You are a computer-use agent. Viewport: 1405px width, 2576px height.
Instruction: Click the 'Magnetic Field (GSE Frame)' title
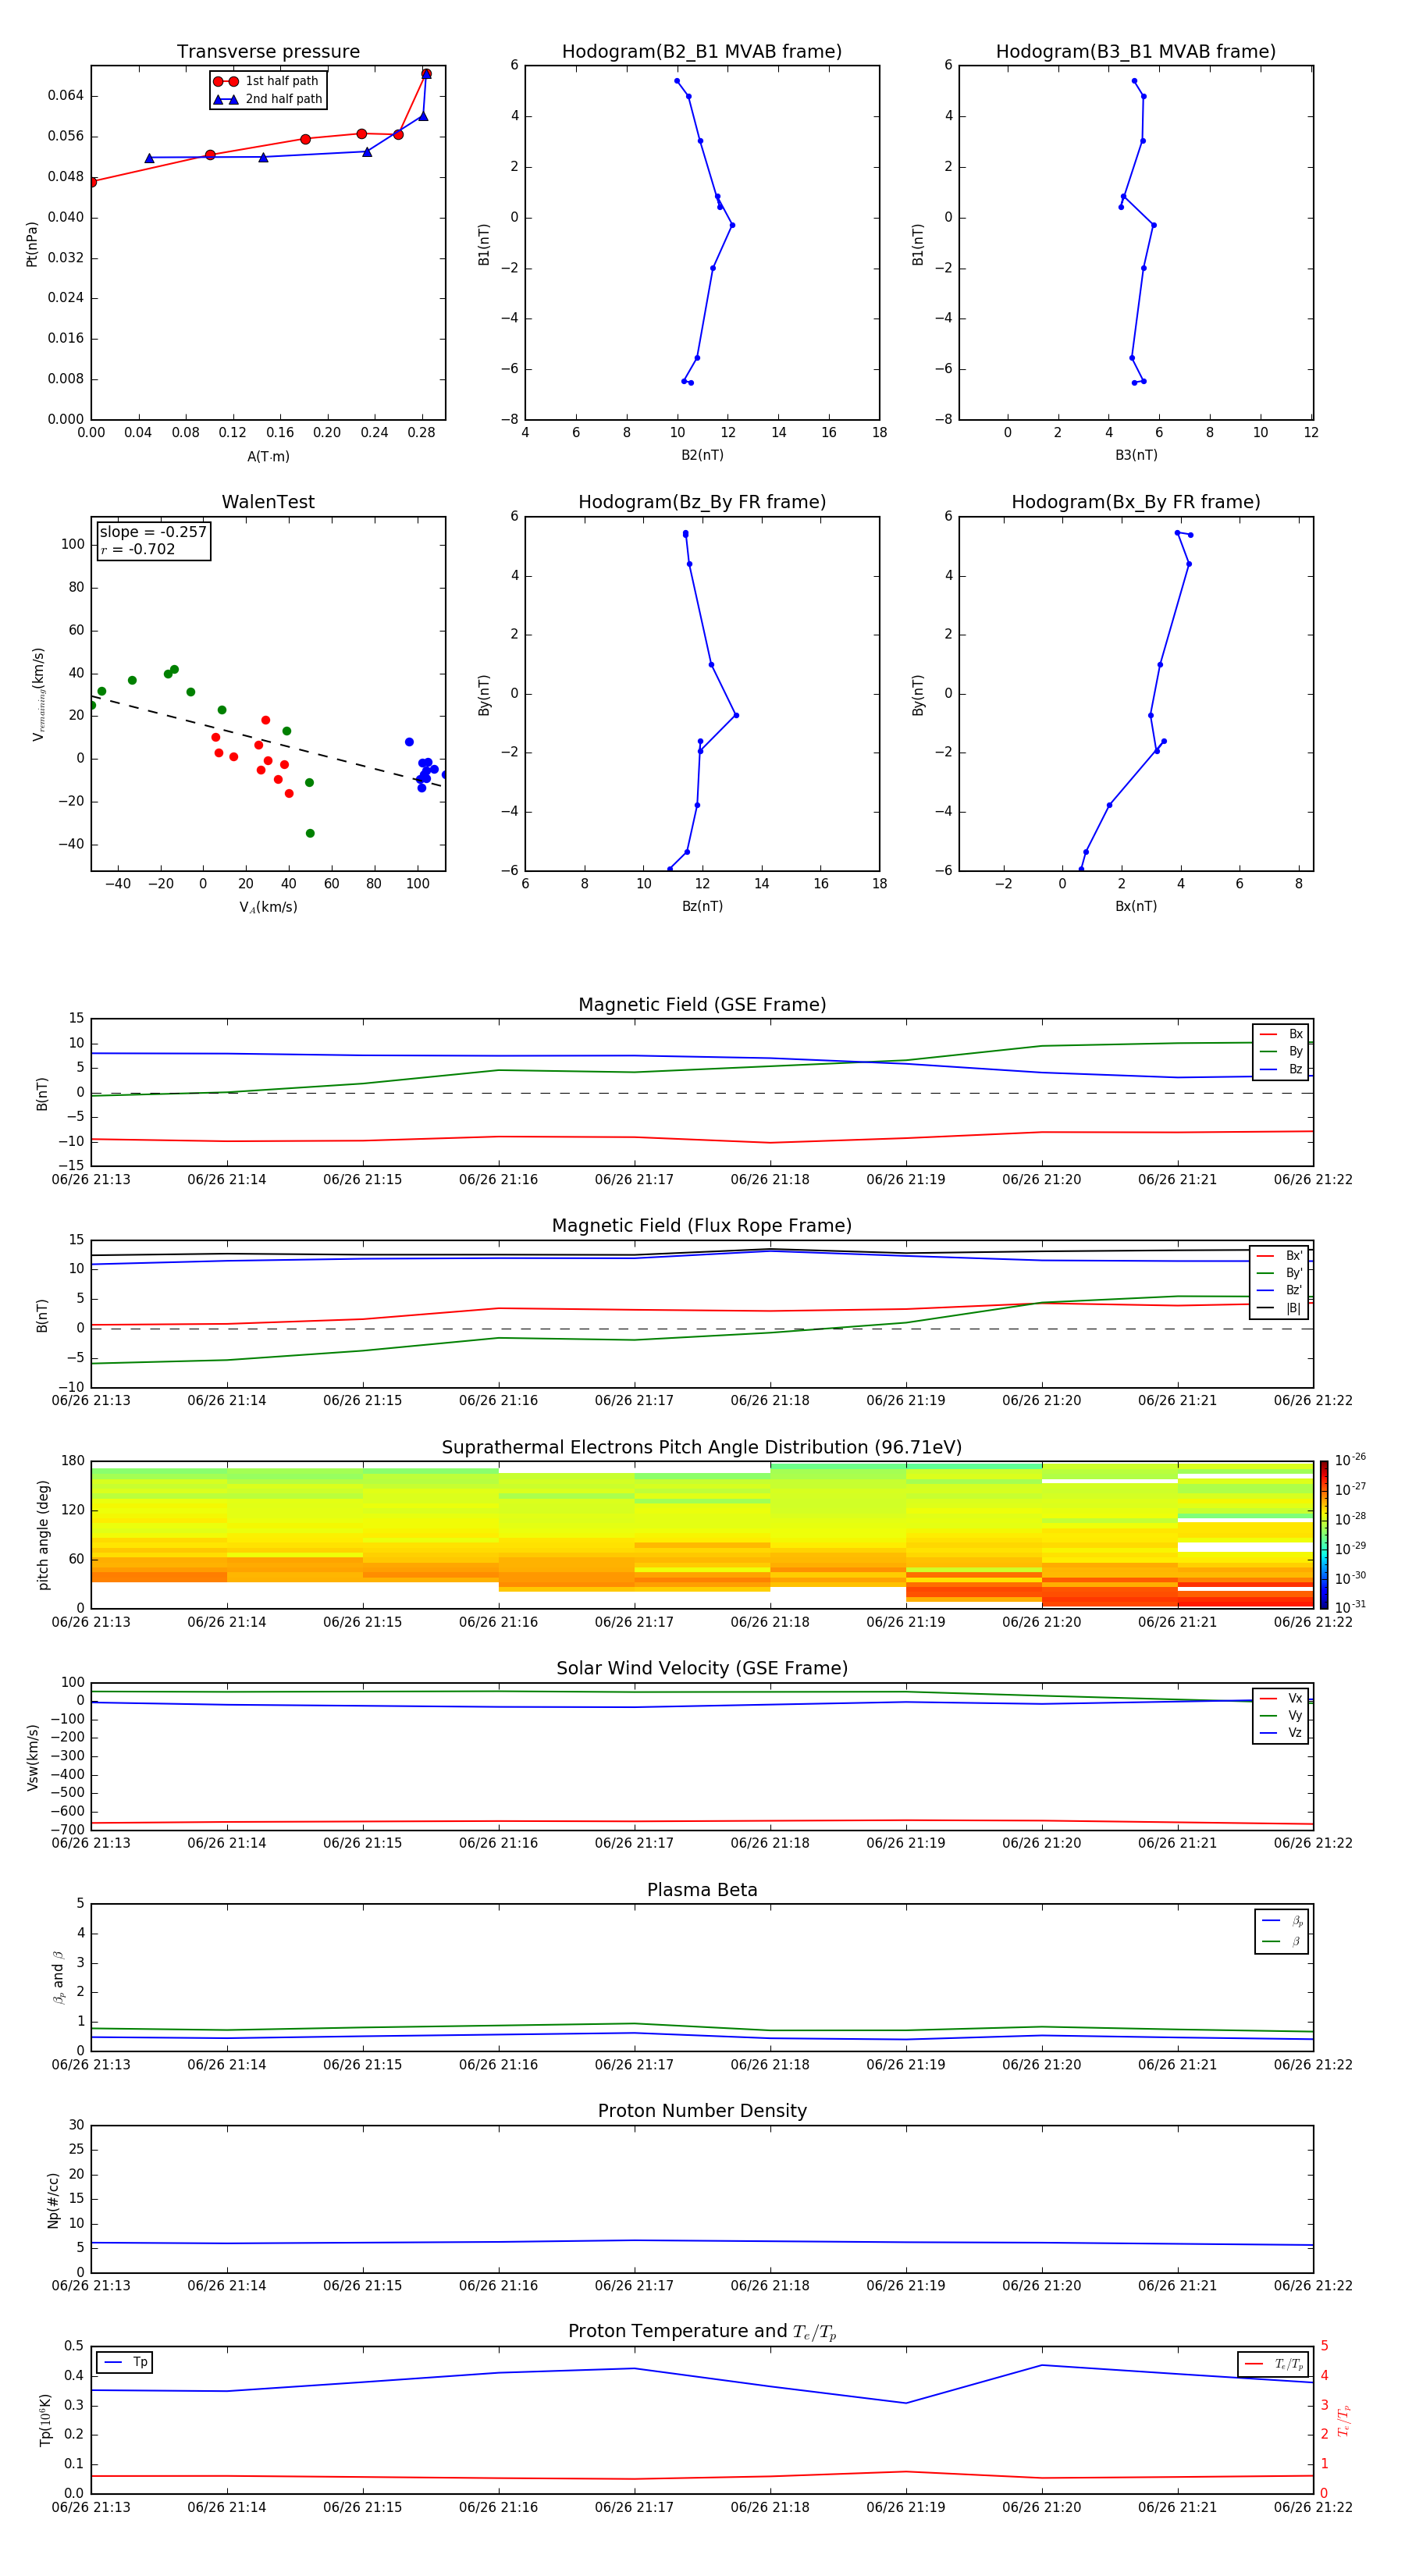702,1005
